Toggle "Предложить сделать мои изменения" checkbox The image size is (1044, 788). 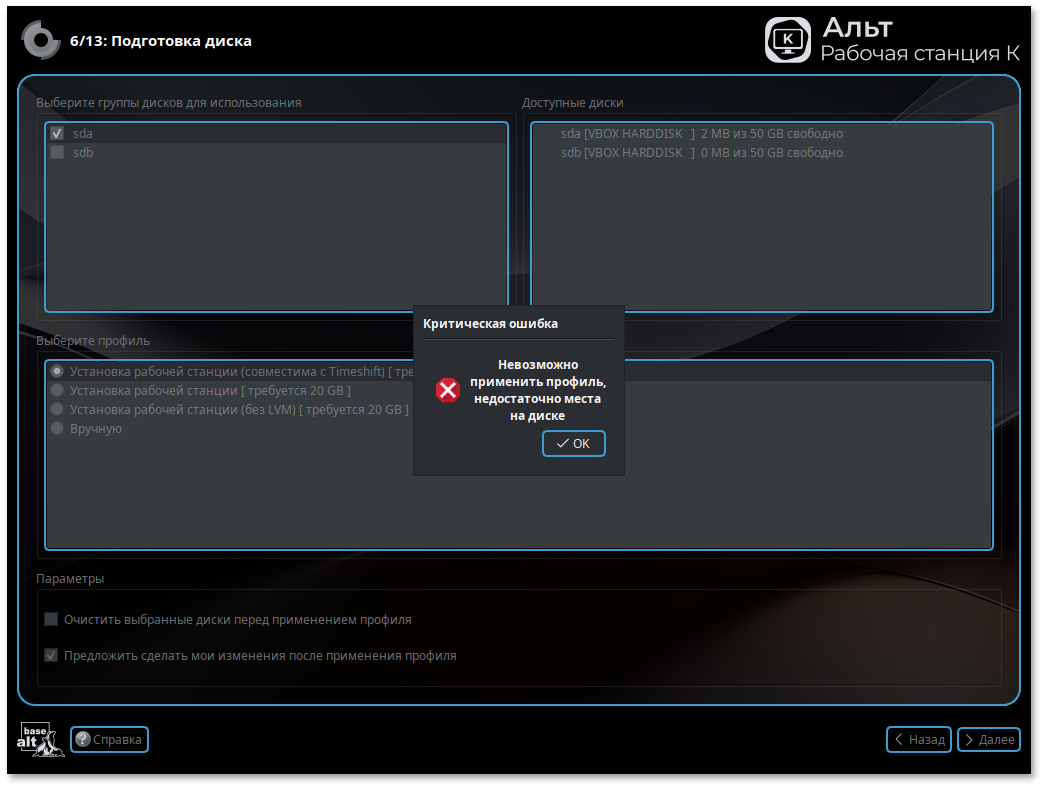click(x=51, y=656)
